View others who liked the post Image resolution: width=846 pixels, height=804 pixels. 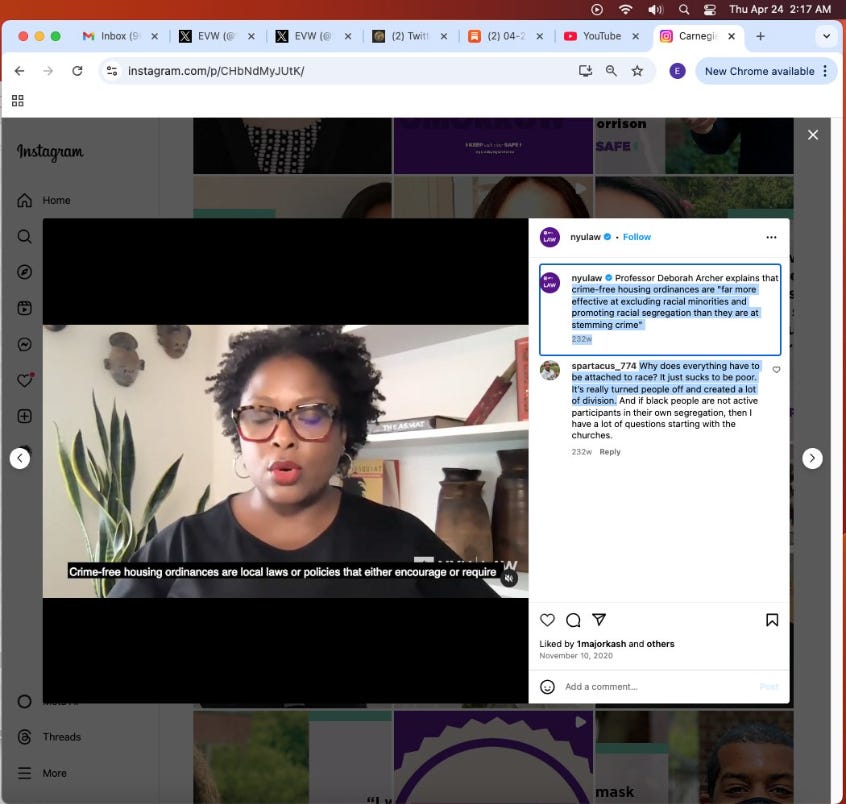(x=660, y=644)
